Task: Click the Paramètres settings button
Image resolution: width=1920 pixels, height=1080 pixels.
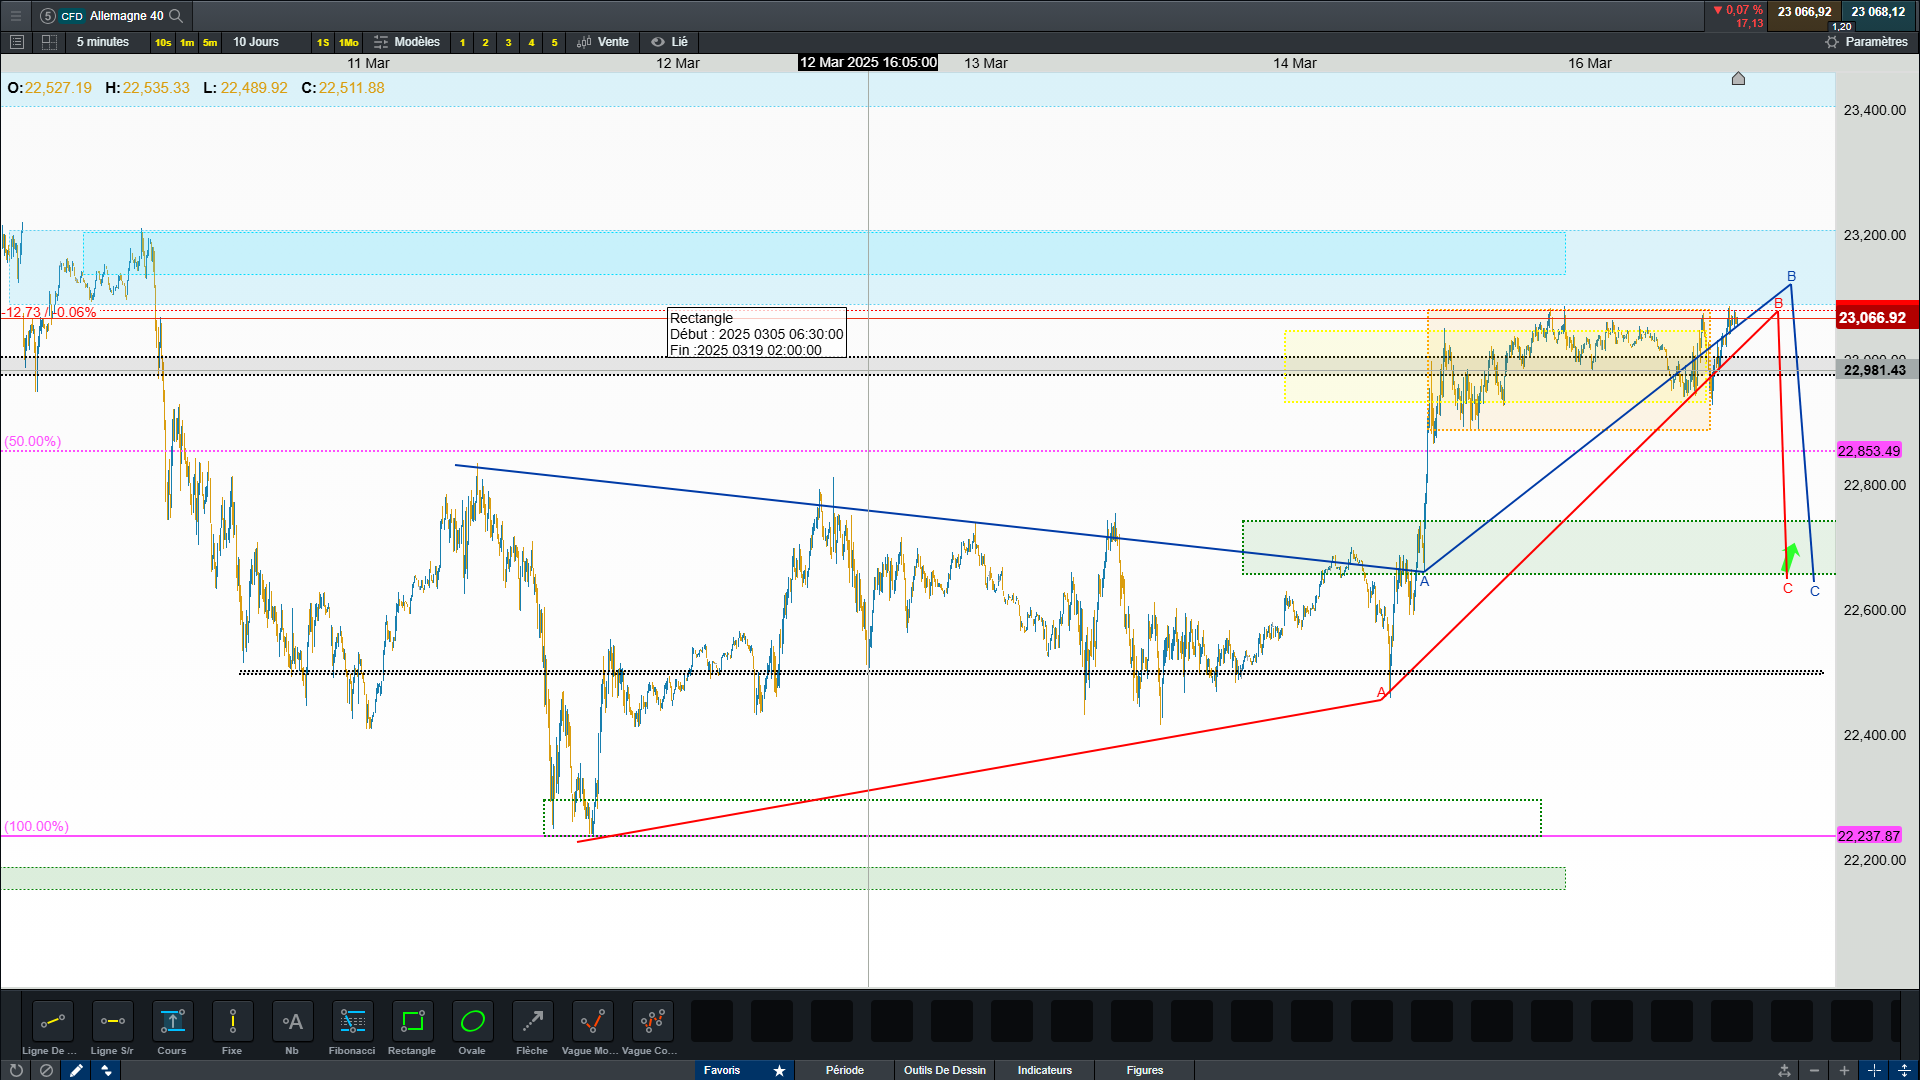Action: 1866,42
